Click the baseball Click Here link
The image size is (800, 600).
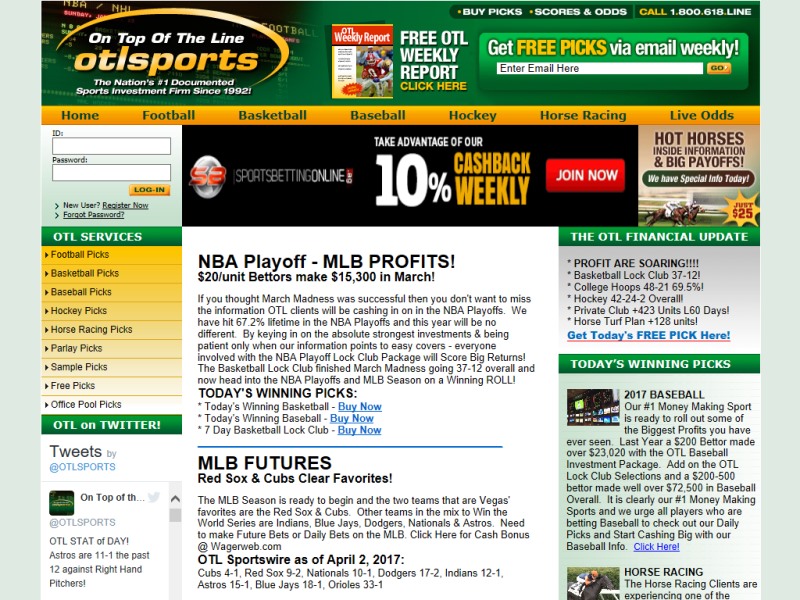click(656, 546)
